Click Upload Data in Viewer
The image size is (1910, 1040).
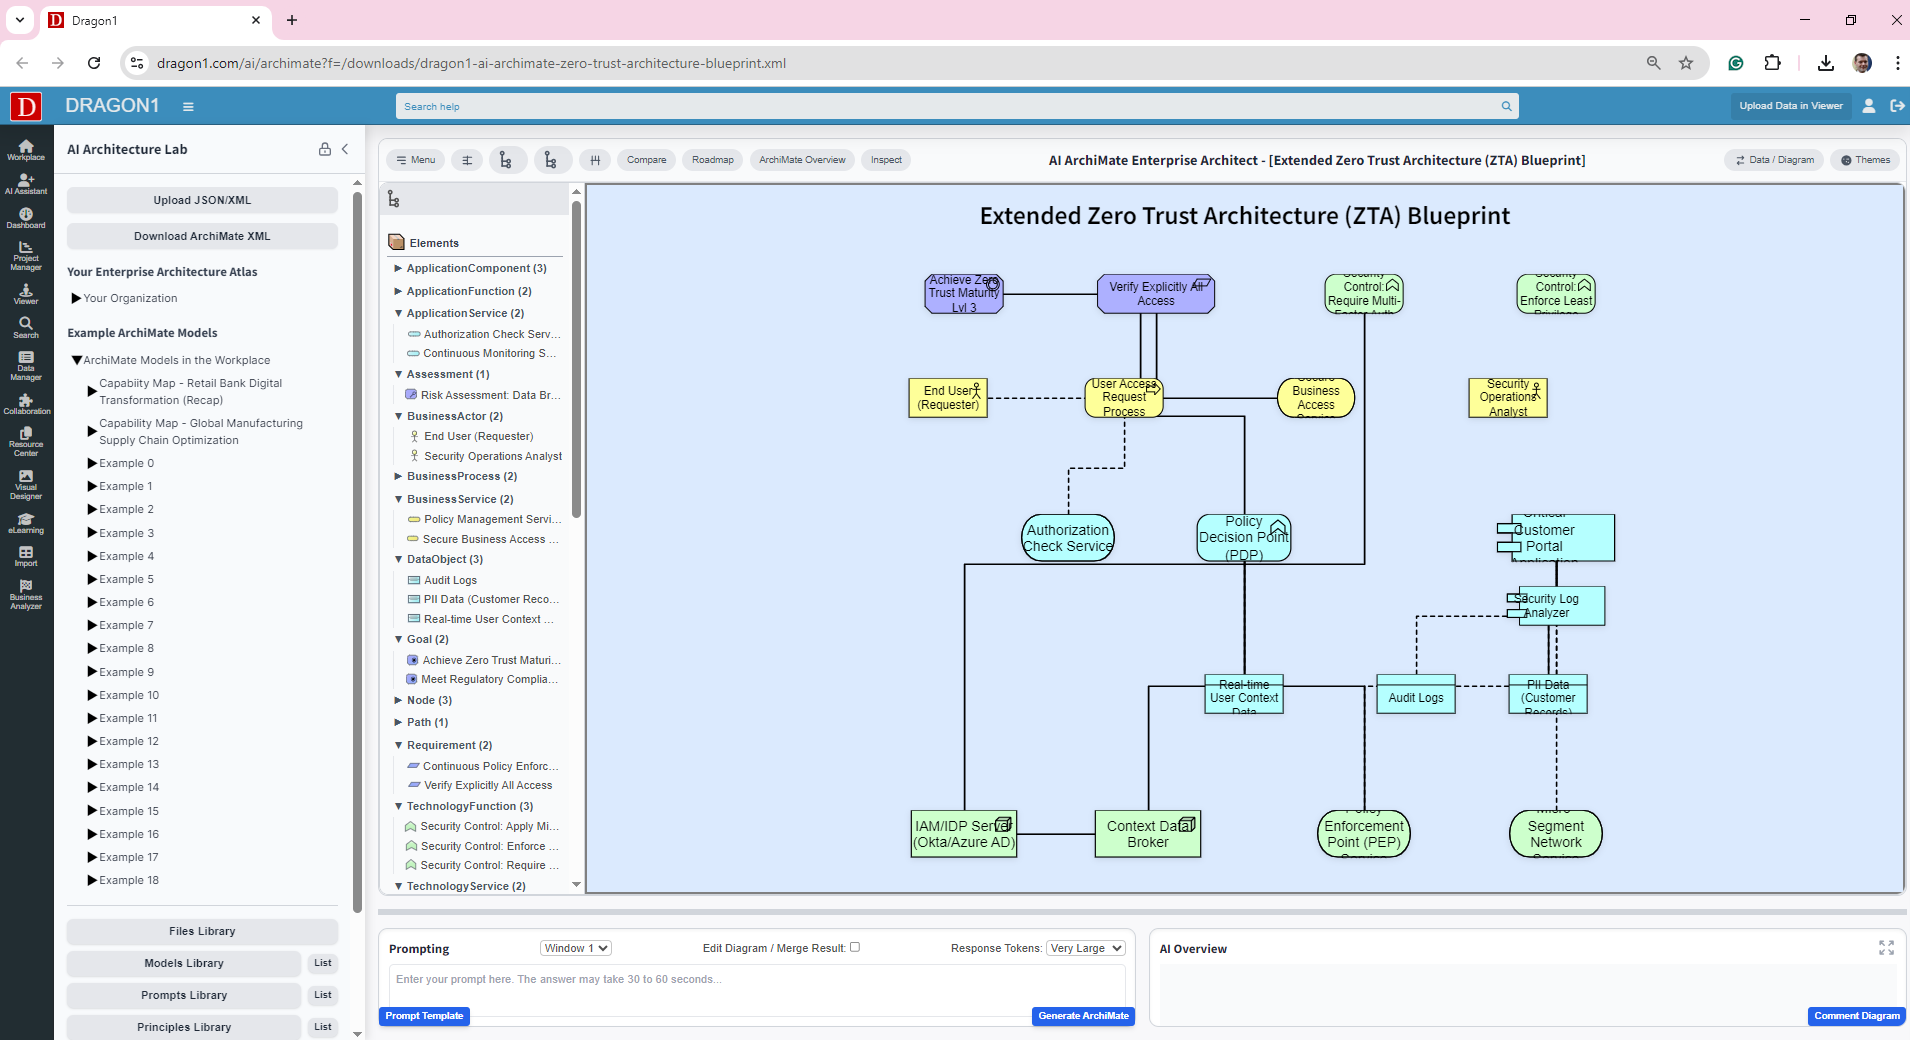(x=1790, y=105)
